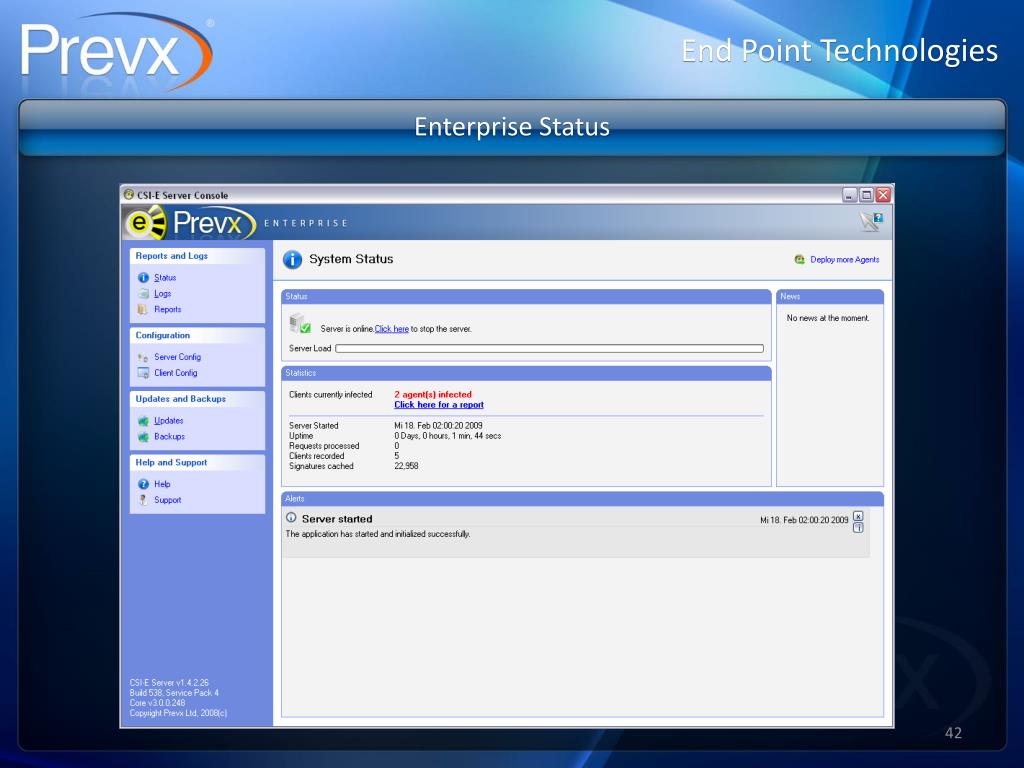Click the Prevx Enterprise logo
The width and height of the screenshot is (1024, 768).
click(x=189, y=223)
